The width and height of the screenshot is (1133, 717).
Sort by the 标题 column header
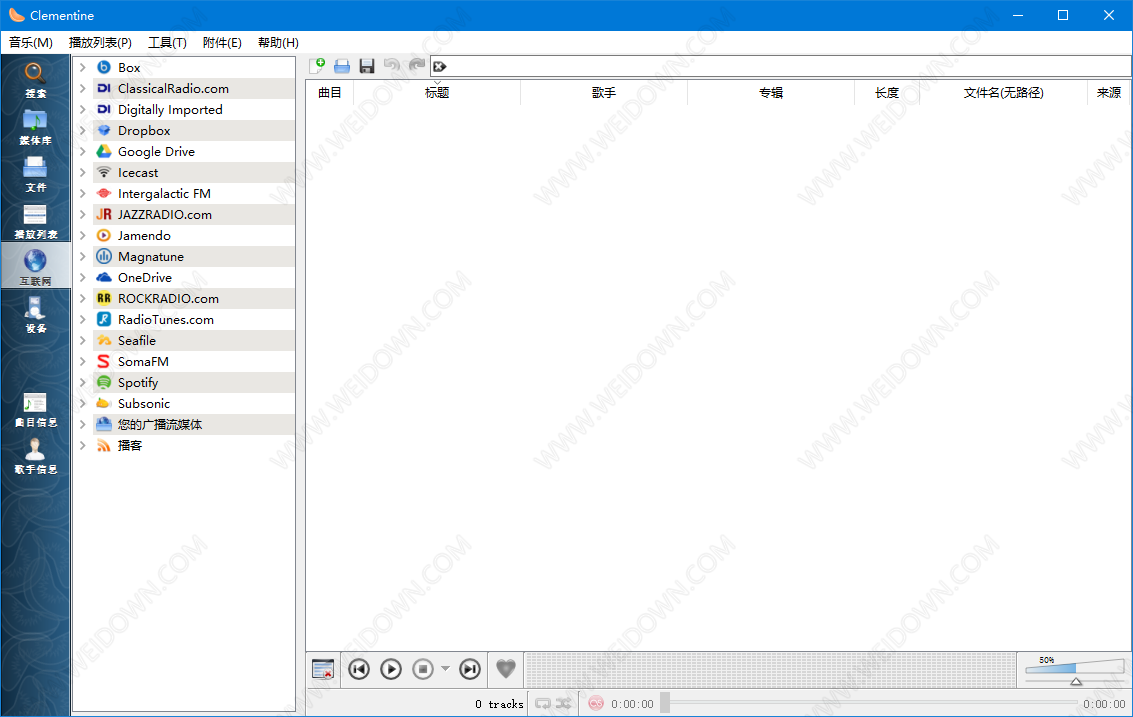click(x=436, y=93)
